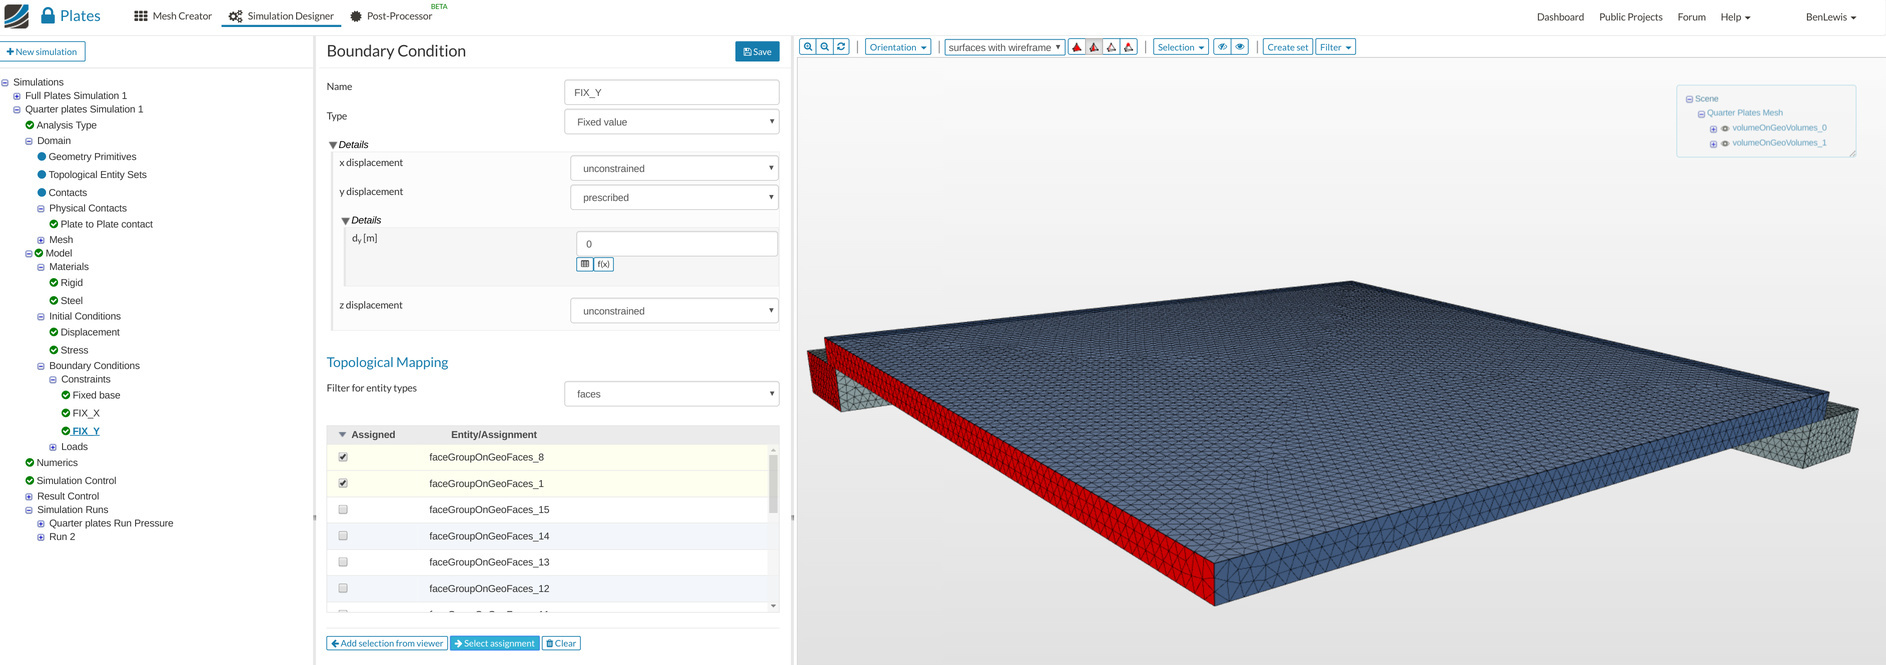Select the last pyramid icon in viewer toolbar
1886x665 pixels.
point(1129,47)
